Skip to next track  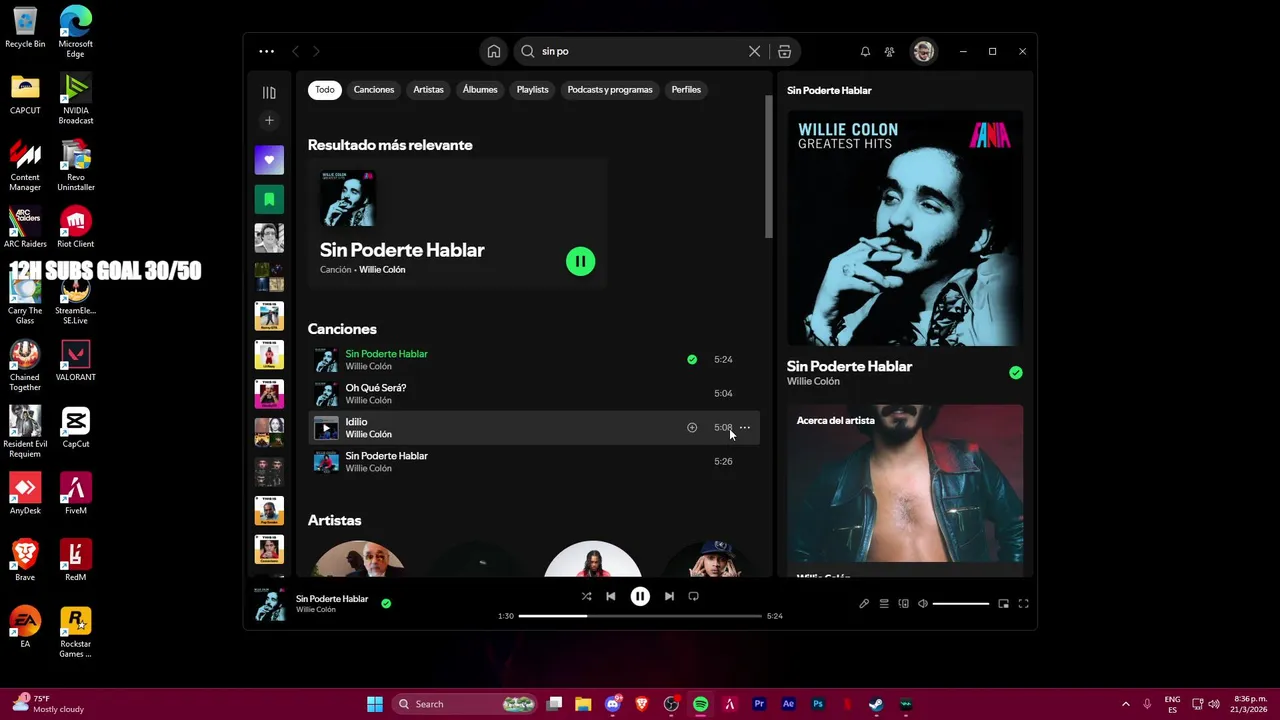669,596
